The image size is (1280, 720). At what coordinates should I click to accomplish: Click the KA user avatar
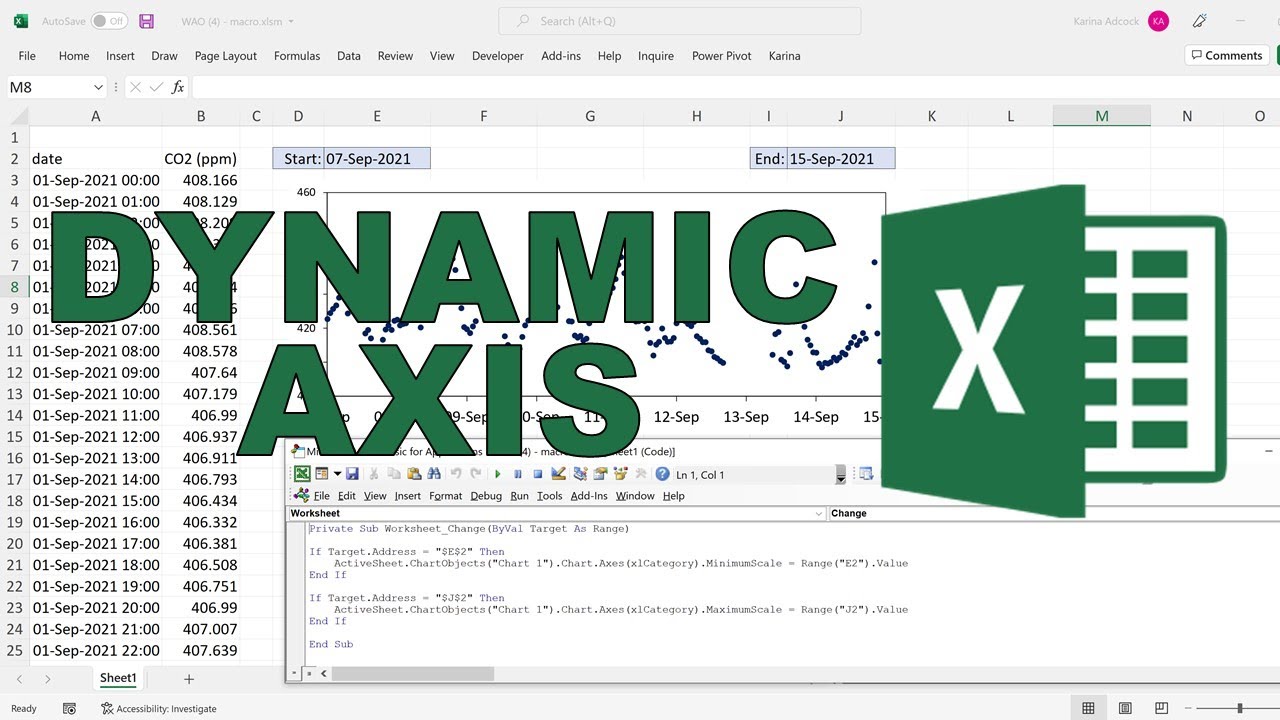coord(1158,21)
